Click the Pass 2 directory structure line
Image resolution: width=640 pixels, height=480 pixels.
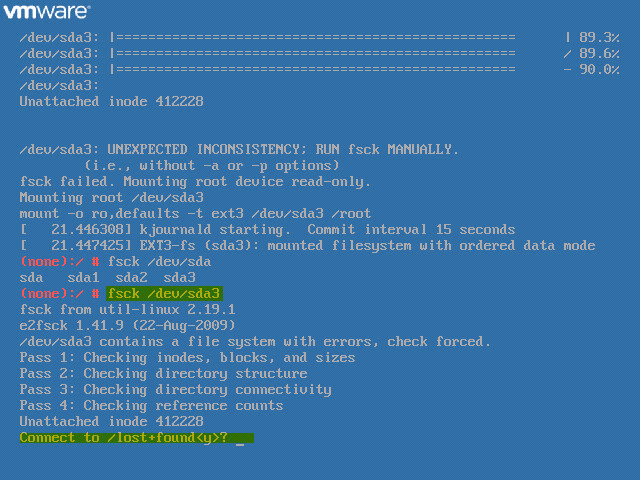tap(163, 374)
